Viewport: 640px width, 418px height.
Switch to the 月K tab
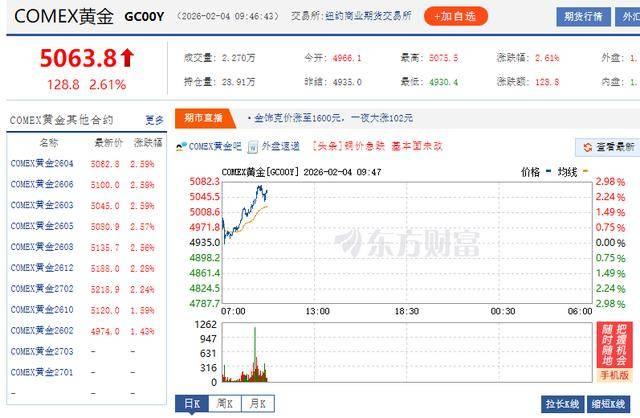pyautogui.click(x=259, y=403)
